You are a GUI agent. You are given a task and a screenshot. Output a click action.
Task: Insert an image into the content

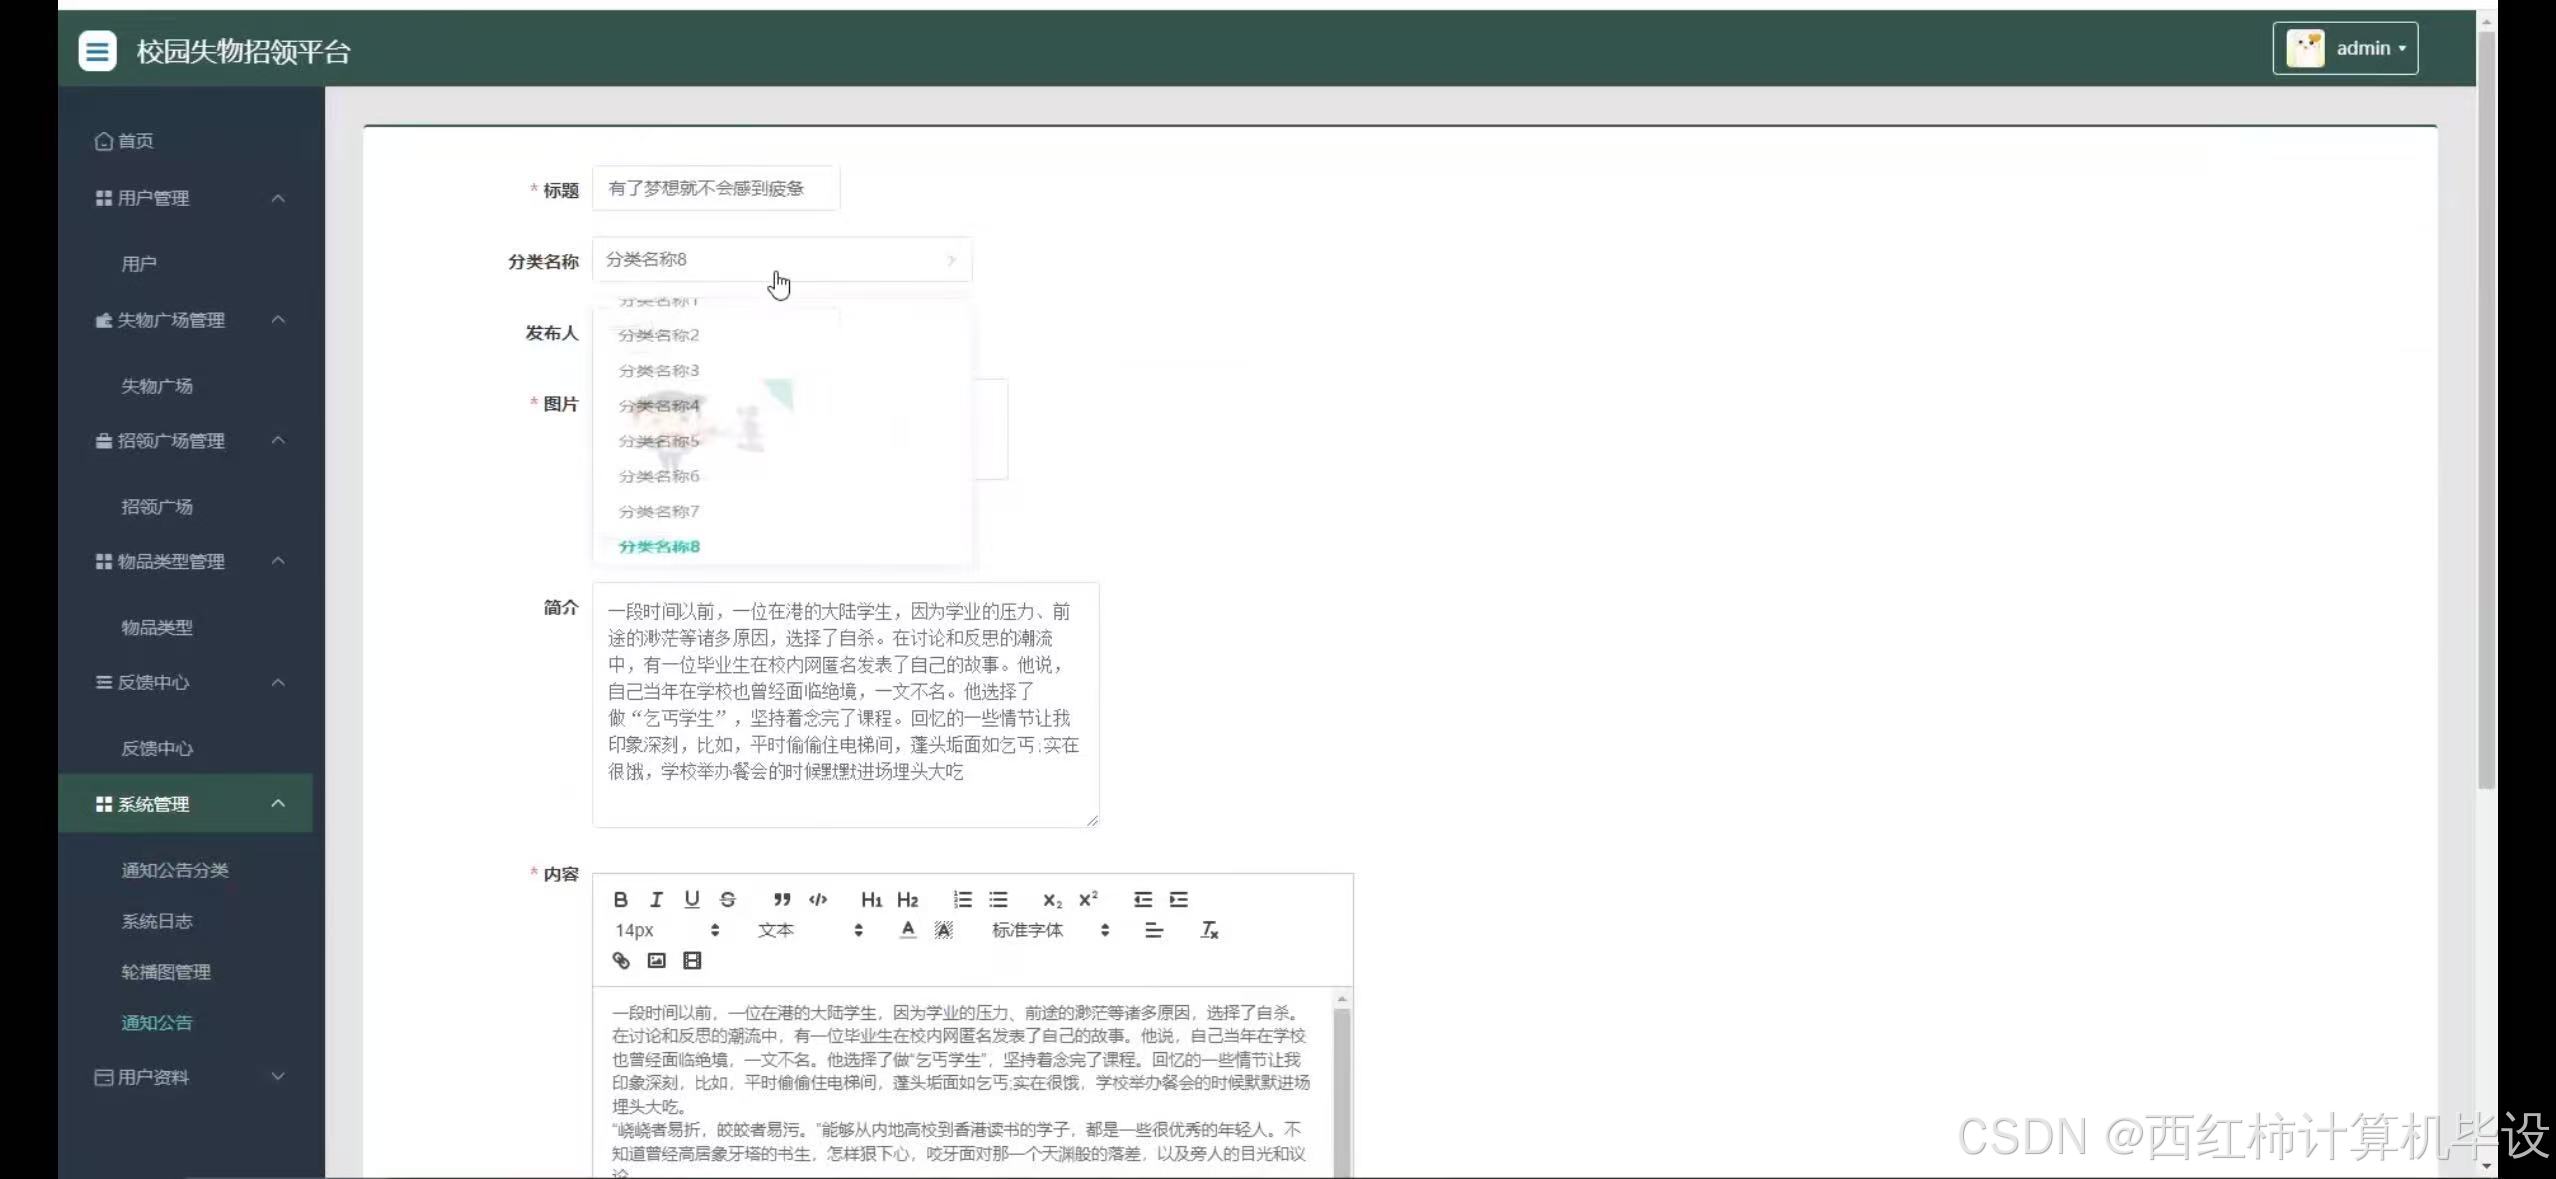tap(656, 960)
